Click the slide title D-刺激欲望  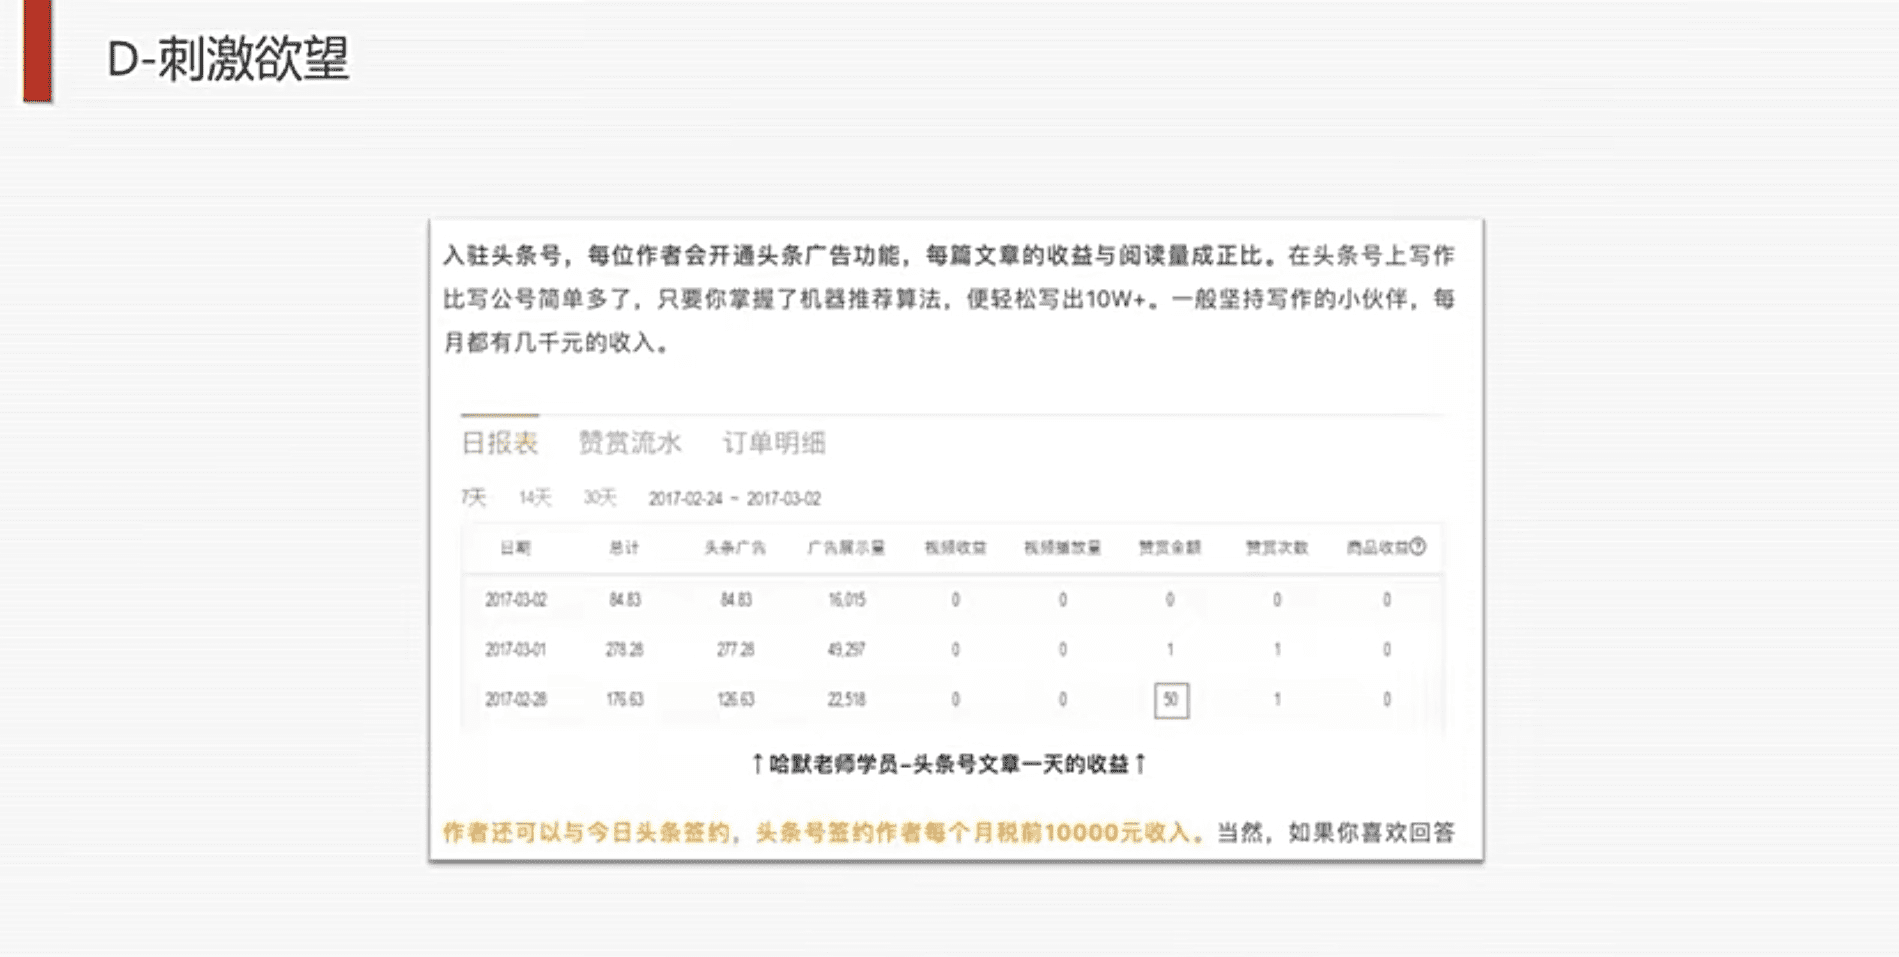click(x=228, y=58)
